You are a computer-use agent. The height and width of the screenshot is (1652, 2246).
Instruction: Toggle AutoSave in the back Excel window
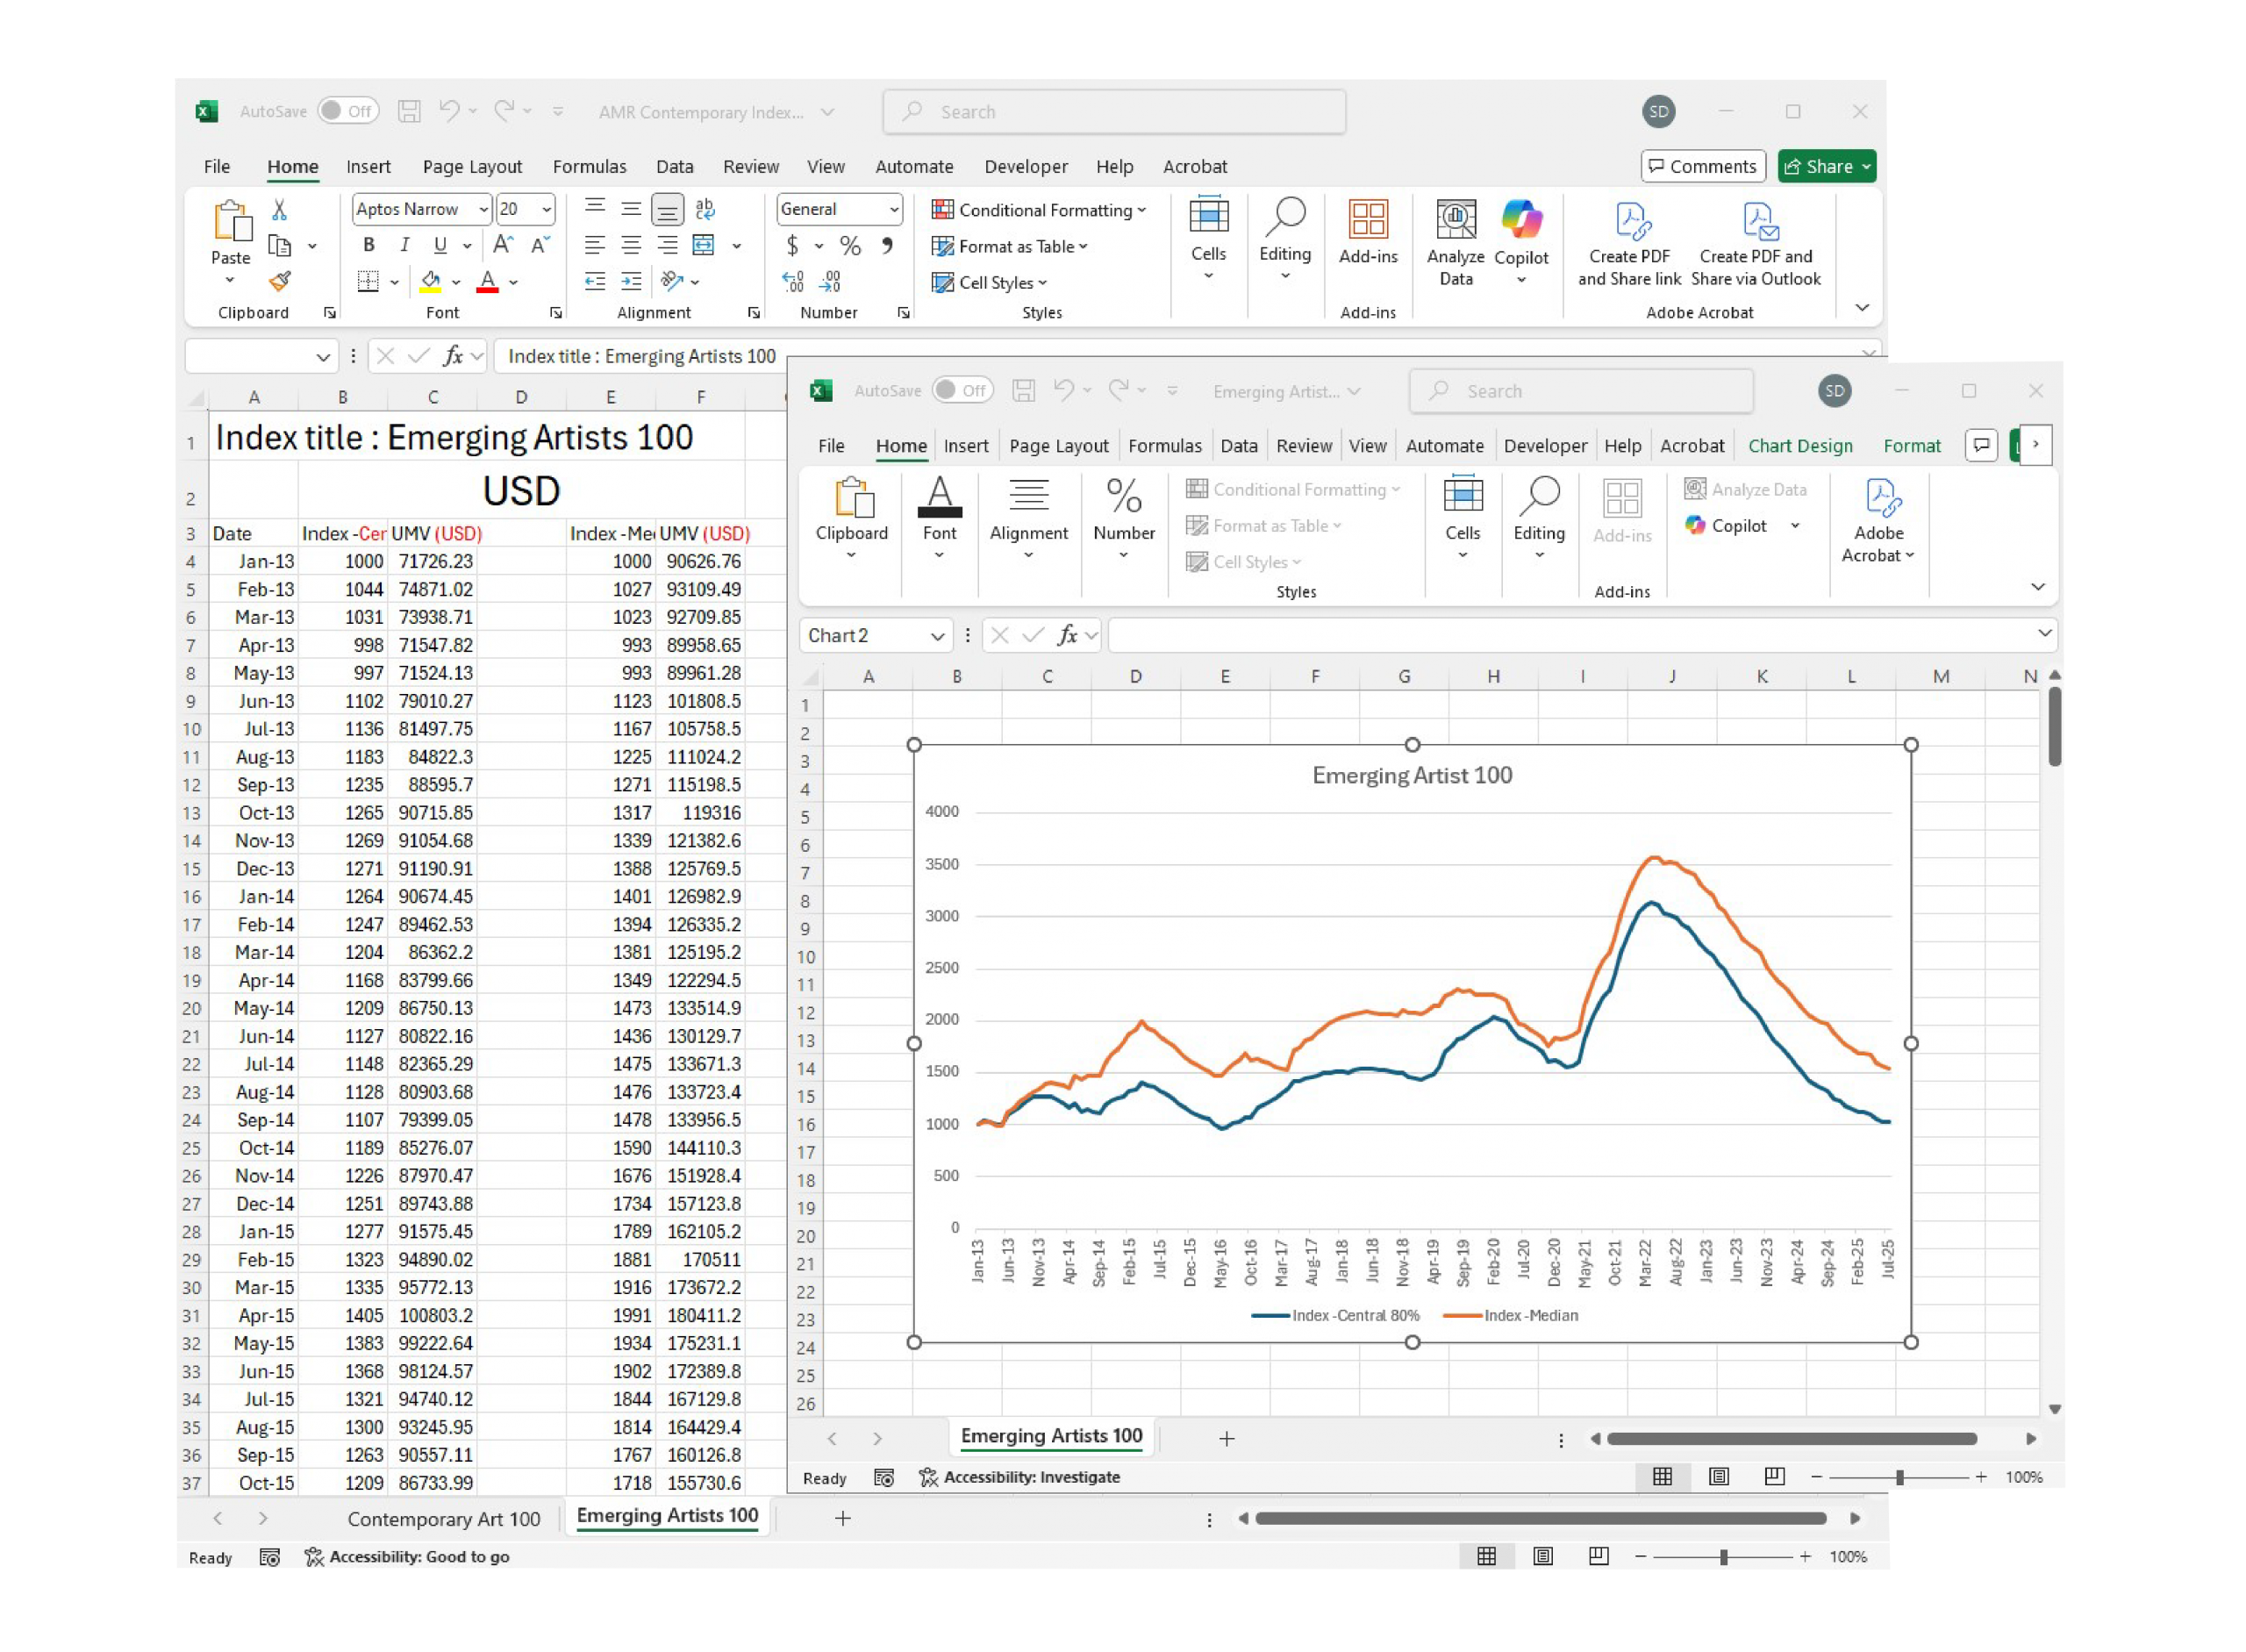click(x=348, y=111)
